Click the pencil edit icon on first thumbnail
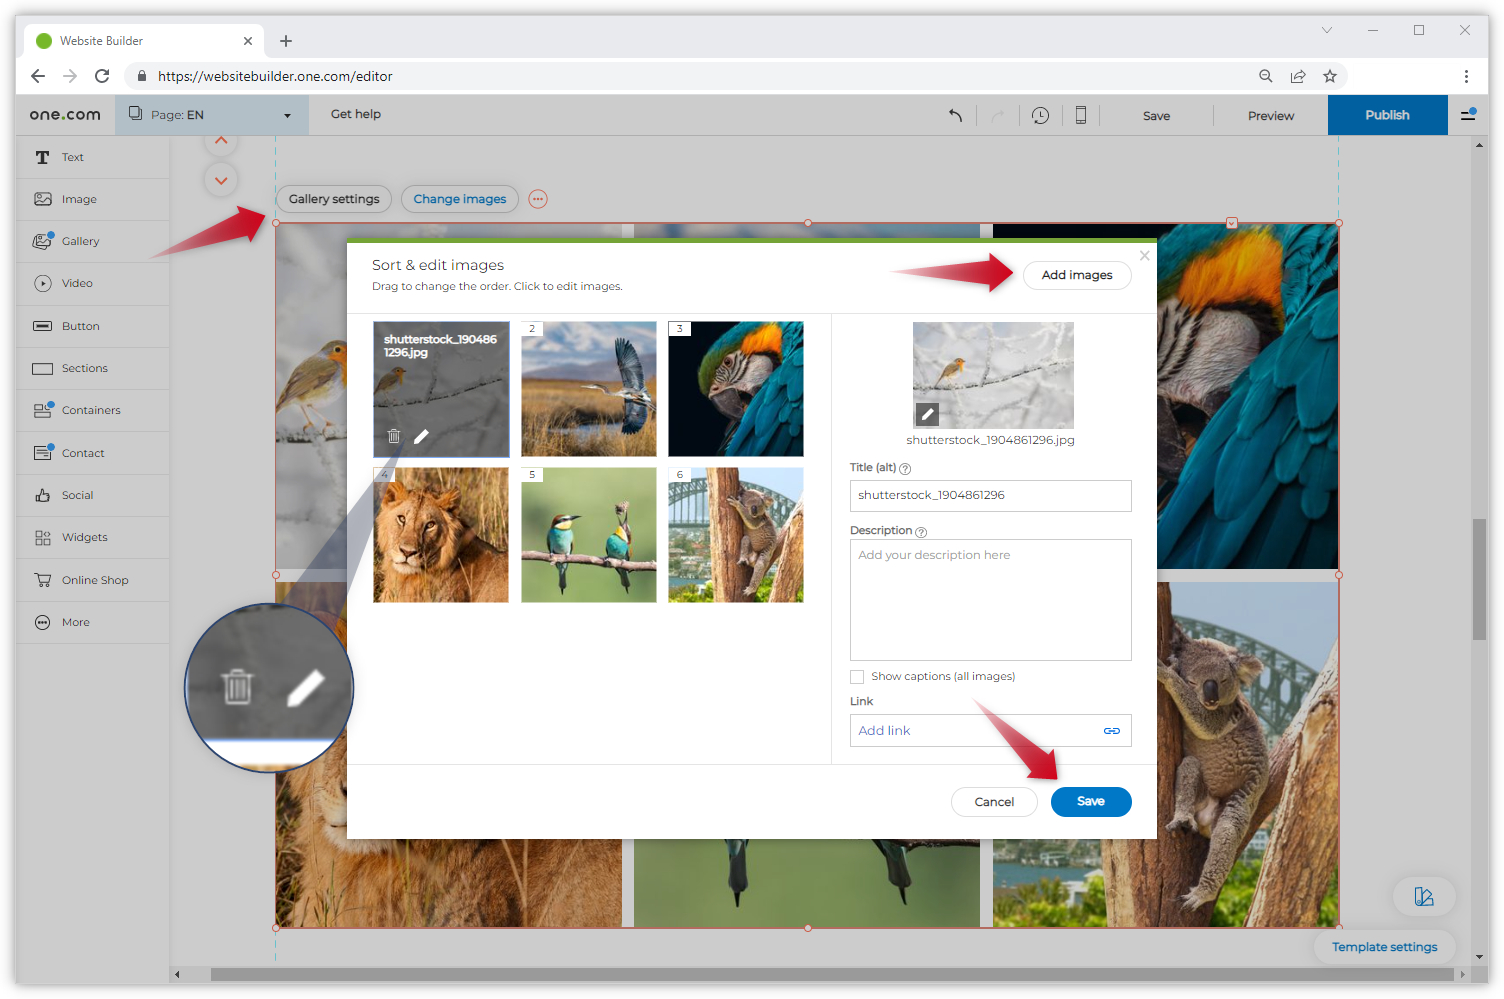Viewport: 1504px width, 999px height. [x=422, y=436]
